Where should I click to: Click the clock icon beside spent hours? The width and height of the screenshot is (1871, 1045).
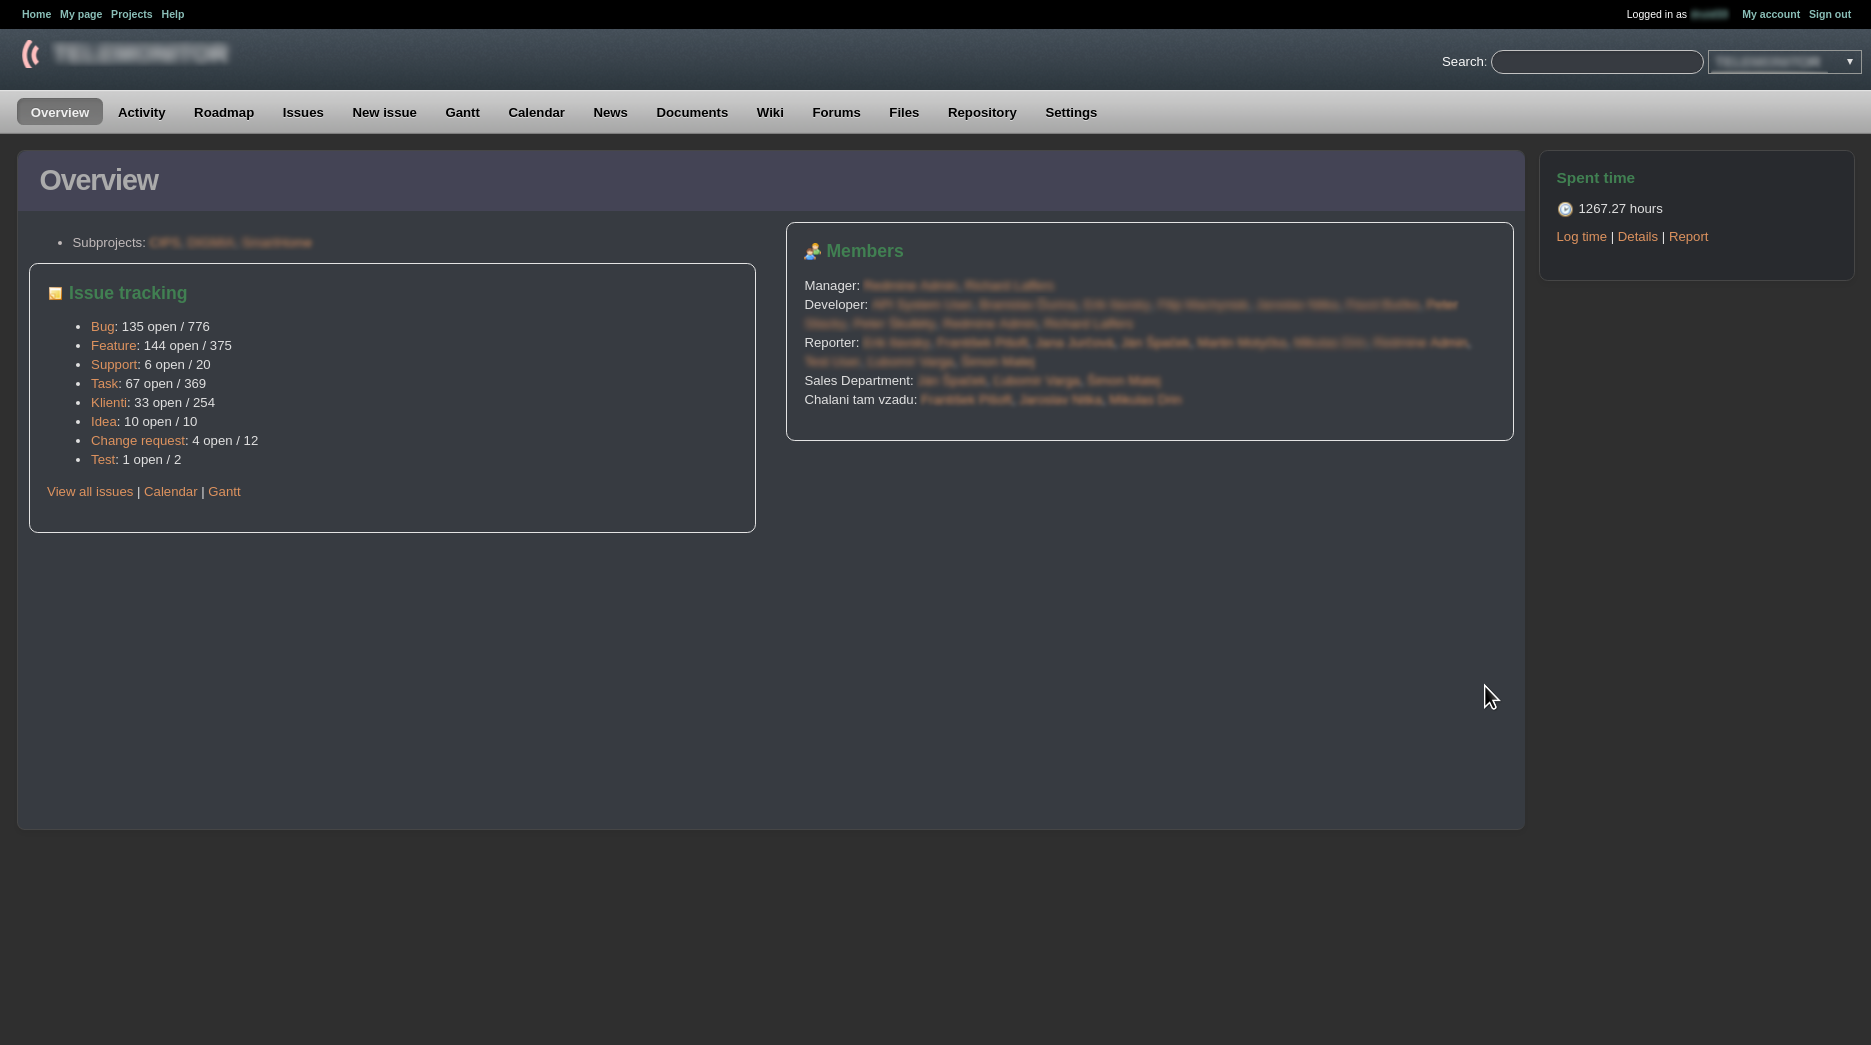coord(1565,209)
